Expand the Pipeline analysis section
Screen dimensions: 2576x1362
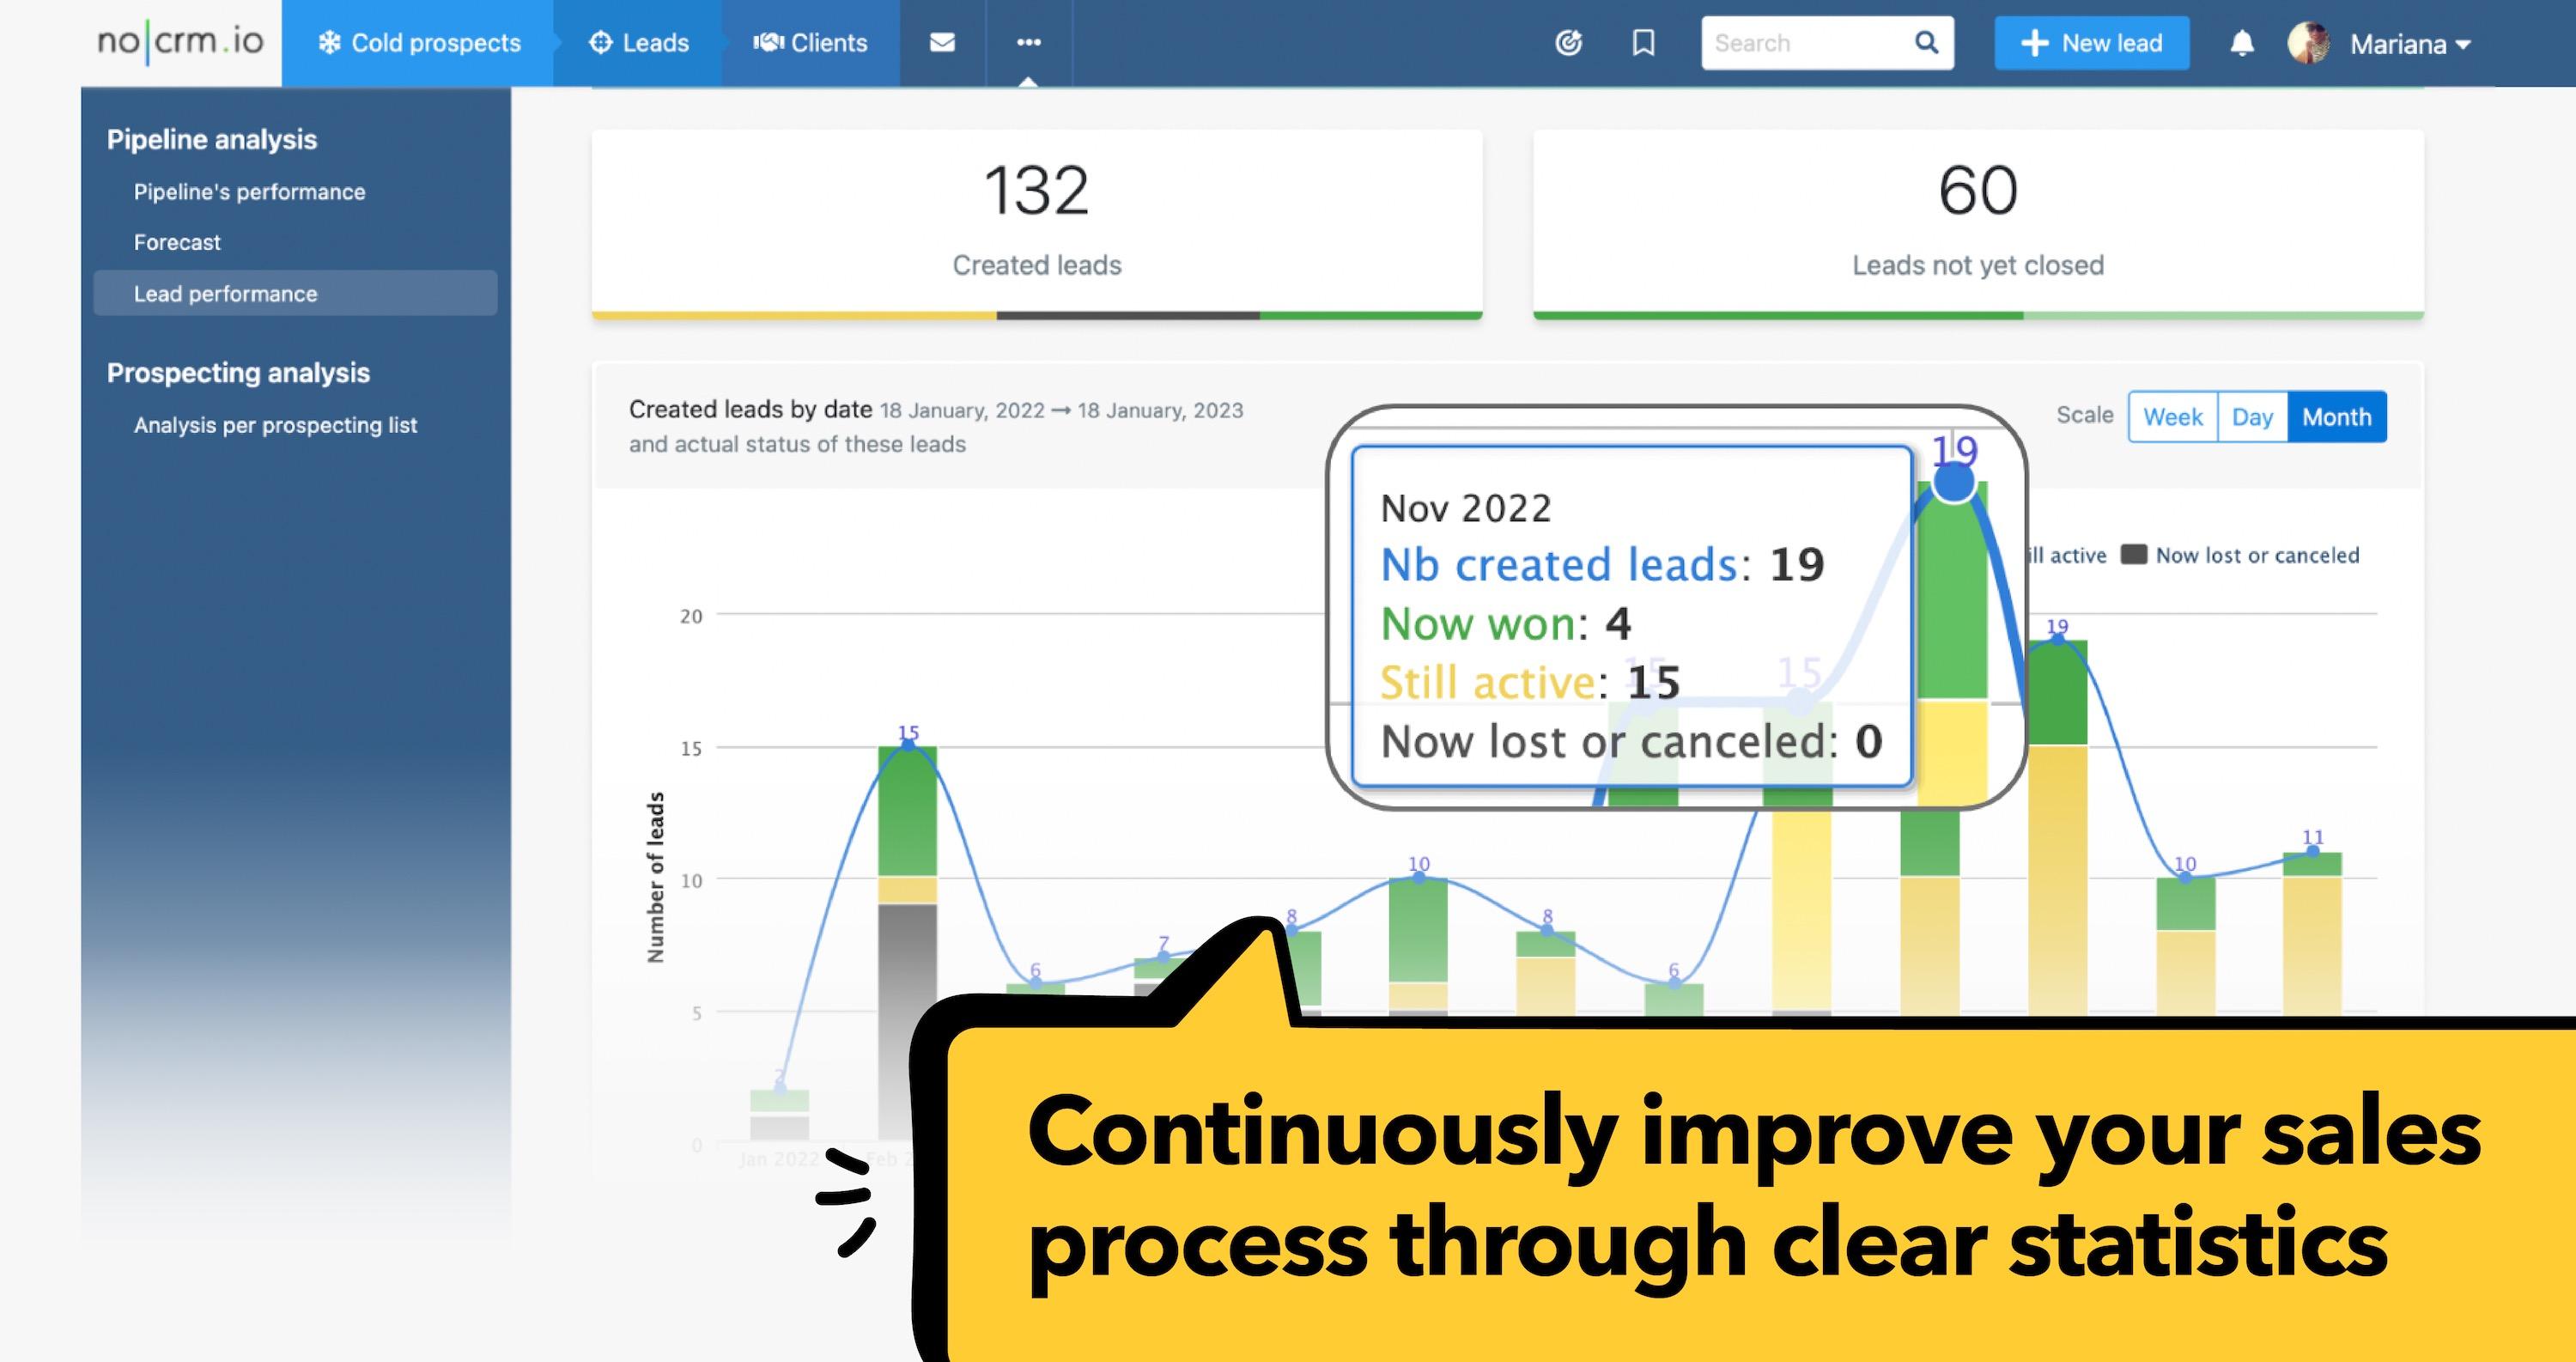[x=211, y=140]
